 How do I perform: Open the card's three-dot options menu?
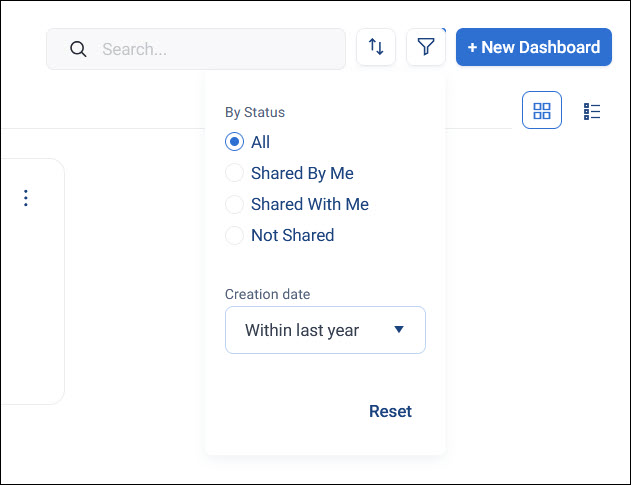point(26,198)
